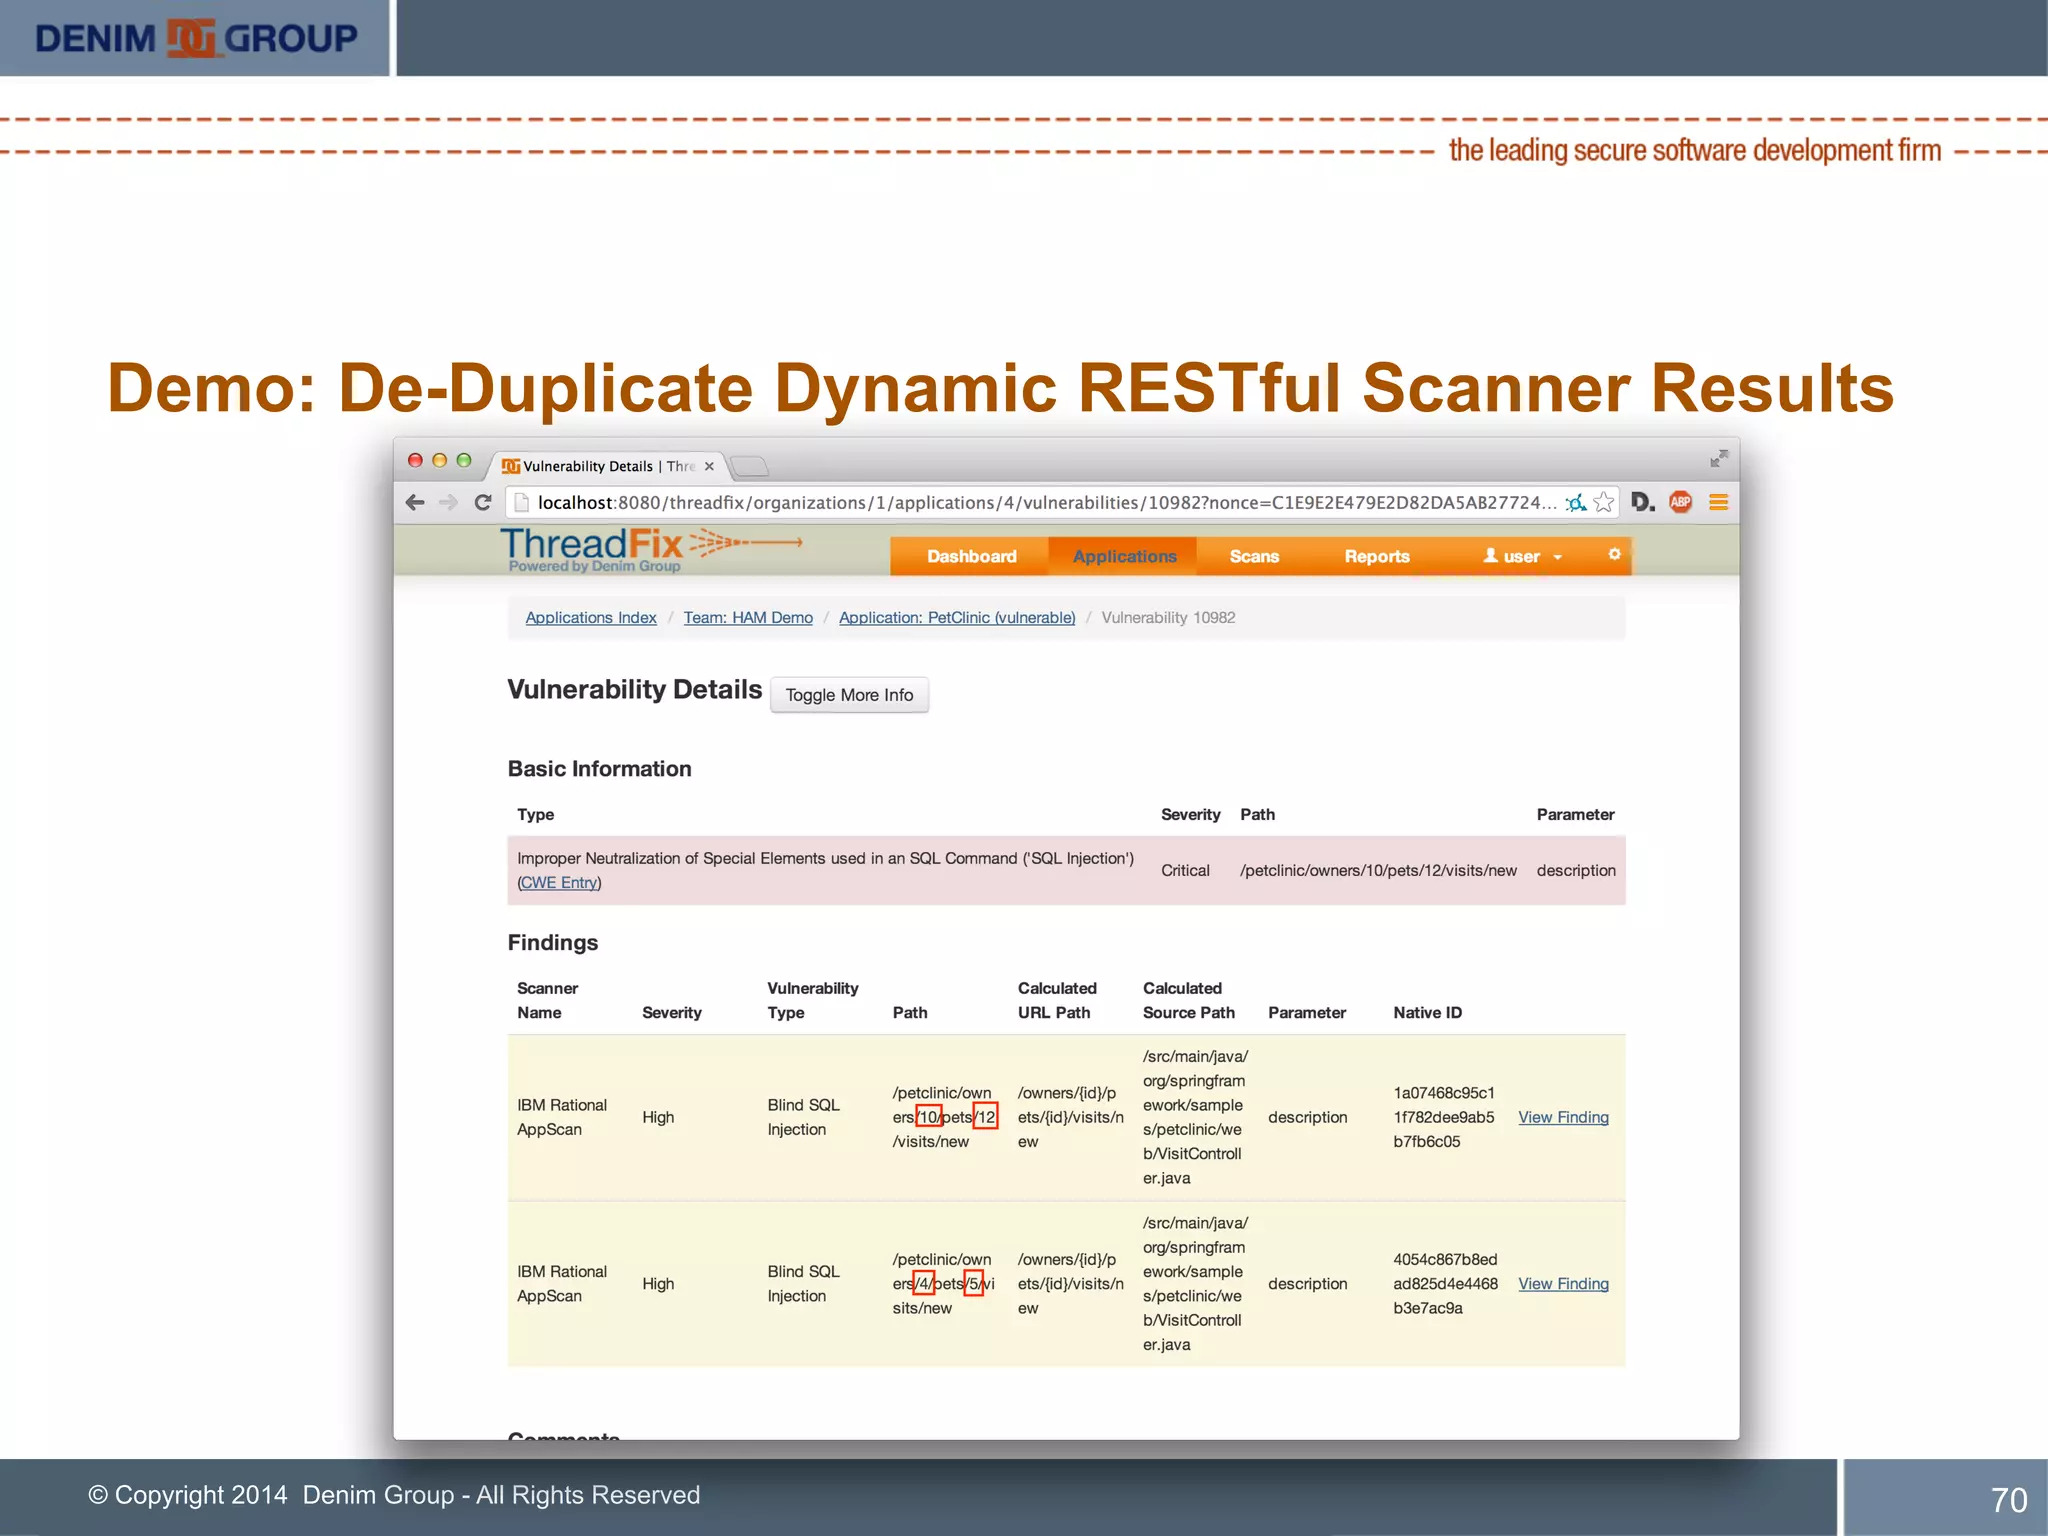Expand the user dropdown menu

[x=1522, y=556]
